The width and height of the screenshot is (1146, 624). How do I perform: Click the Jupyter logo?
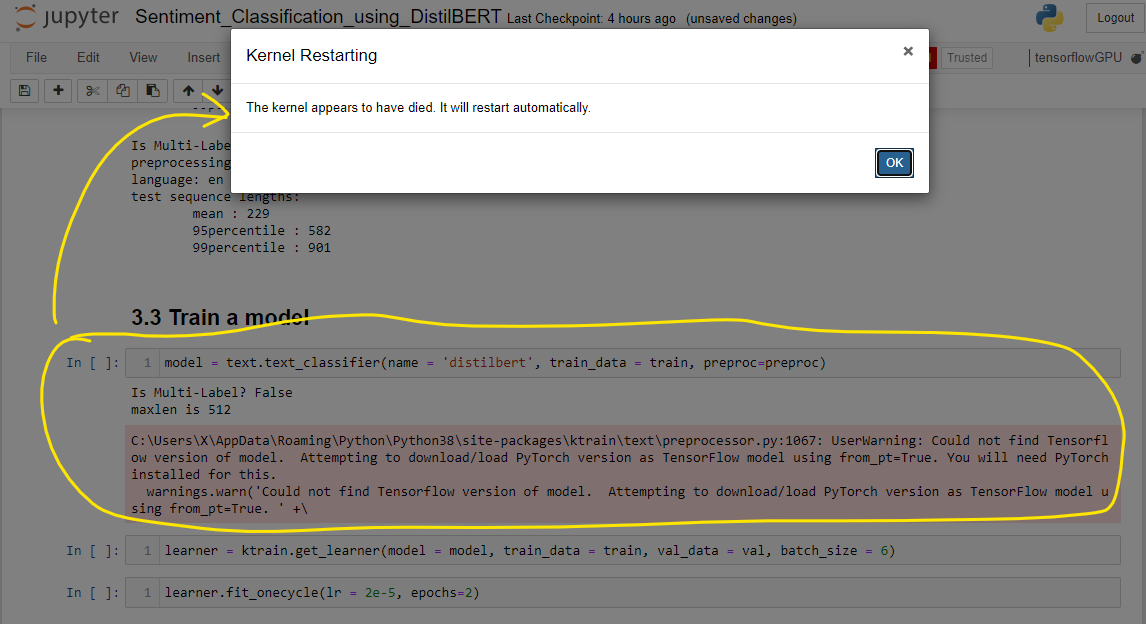[x=64, y=17]
